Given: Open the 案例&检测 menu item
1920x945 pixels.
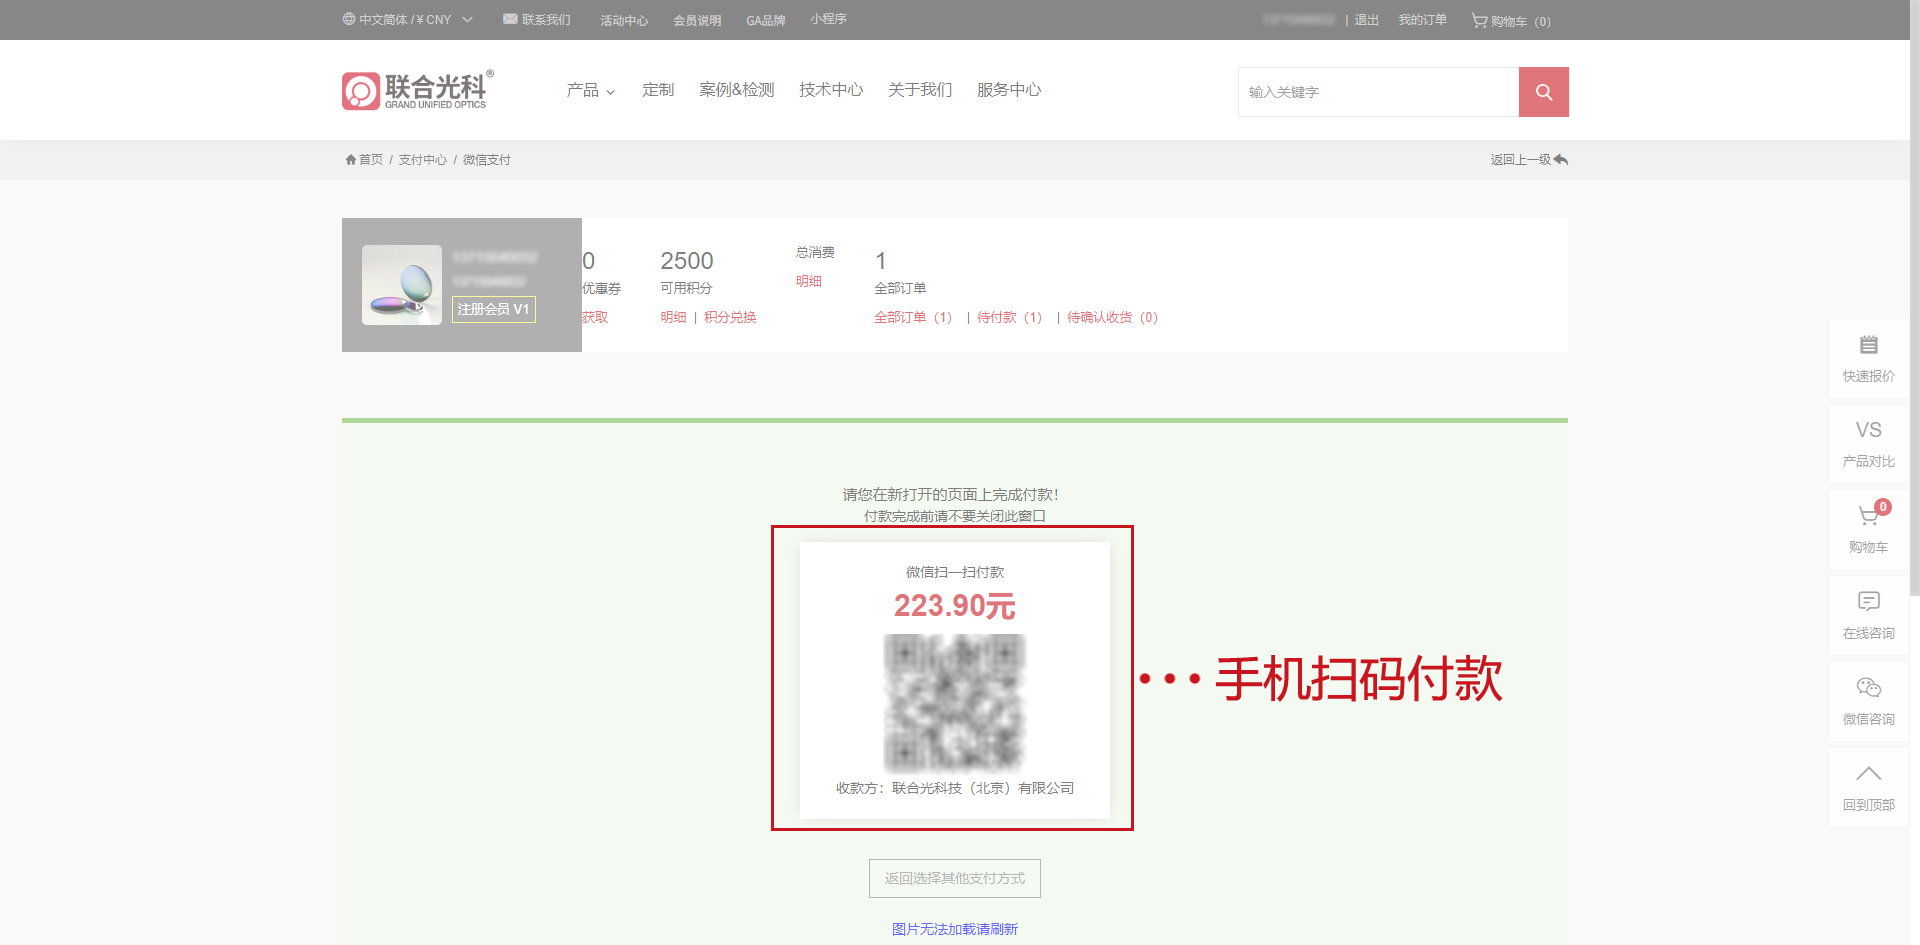Looking at the screenshot, I should click(x=736, y=90).
